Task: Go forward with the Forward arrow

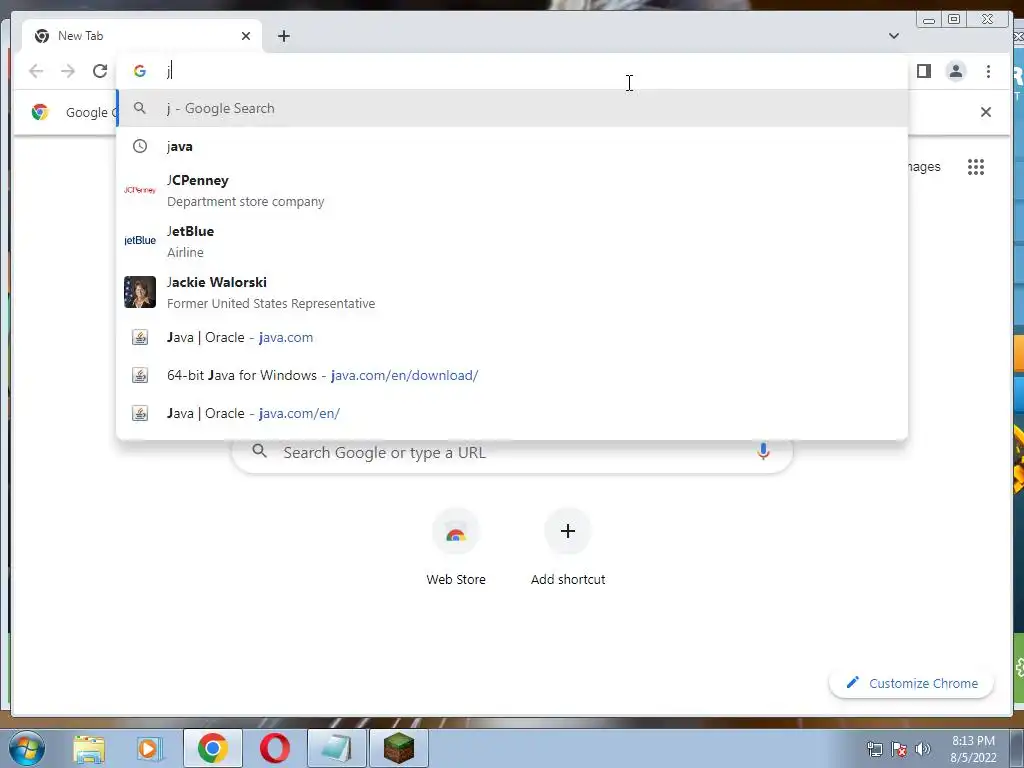Action: (x=68, y=71)
